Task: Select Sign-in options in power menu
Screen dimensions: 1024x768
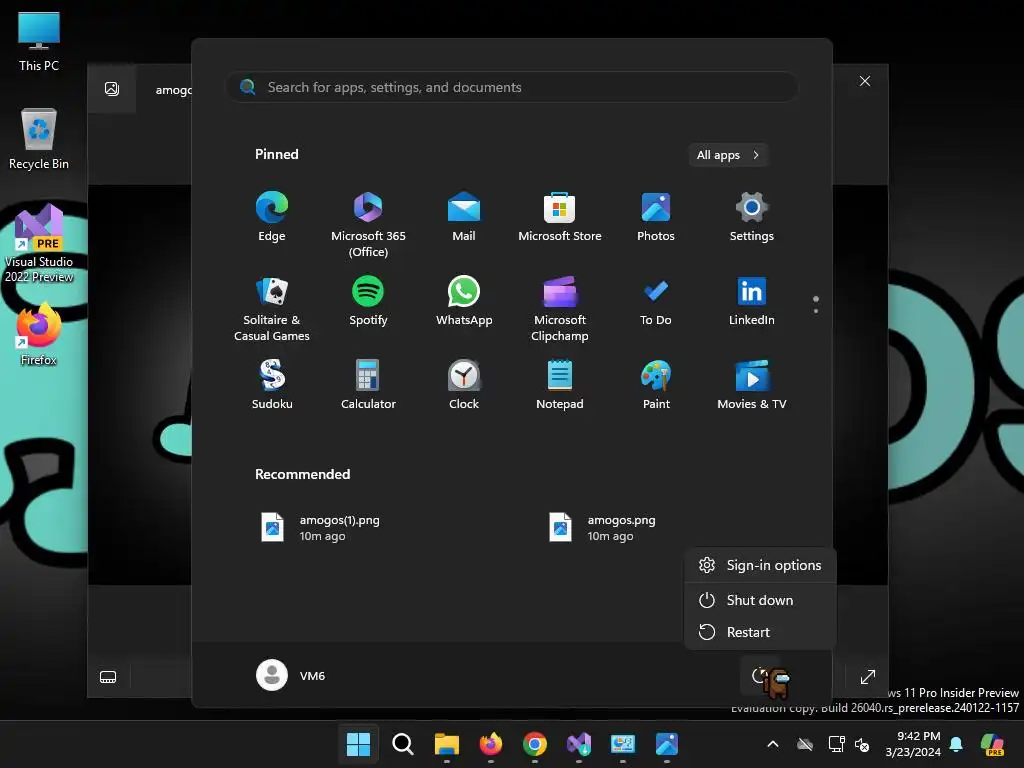Action: tap(760, 565)
